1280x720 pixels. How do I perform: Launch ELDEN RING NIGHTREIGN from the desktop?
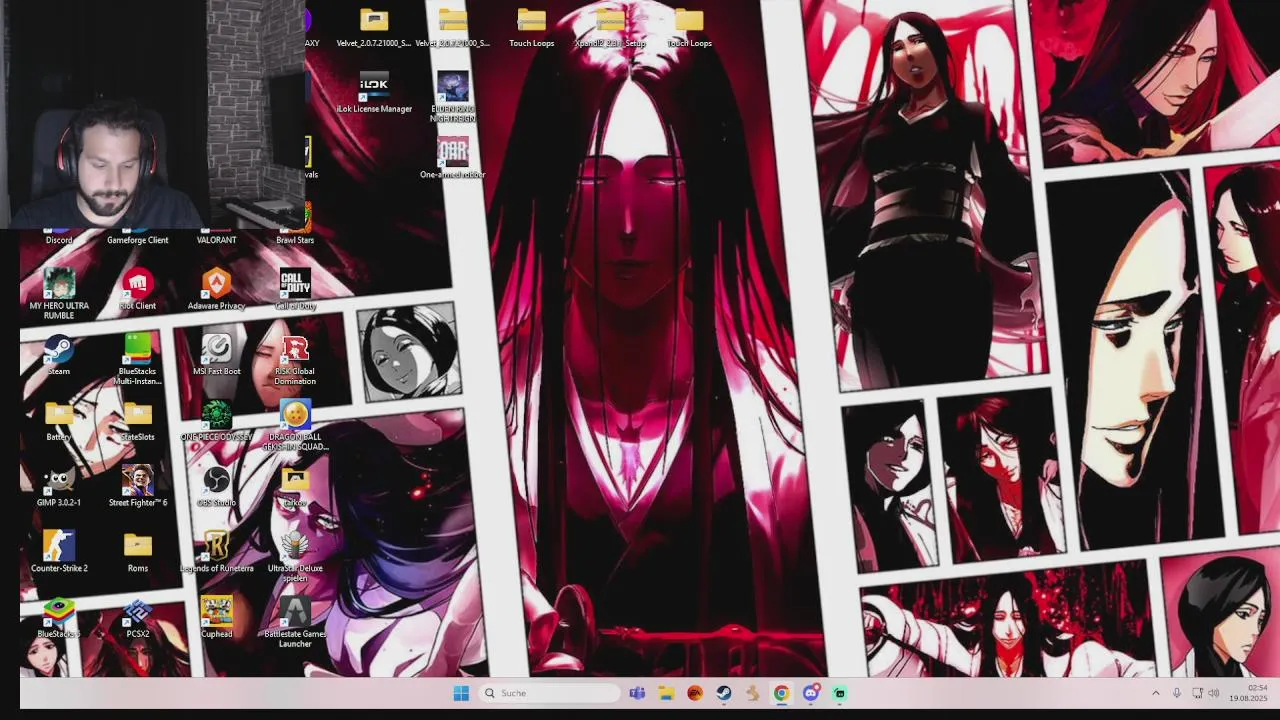click(452, 97)
